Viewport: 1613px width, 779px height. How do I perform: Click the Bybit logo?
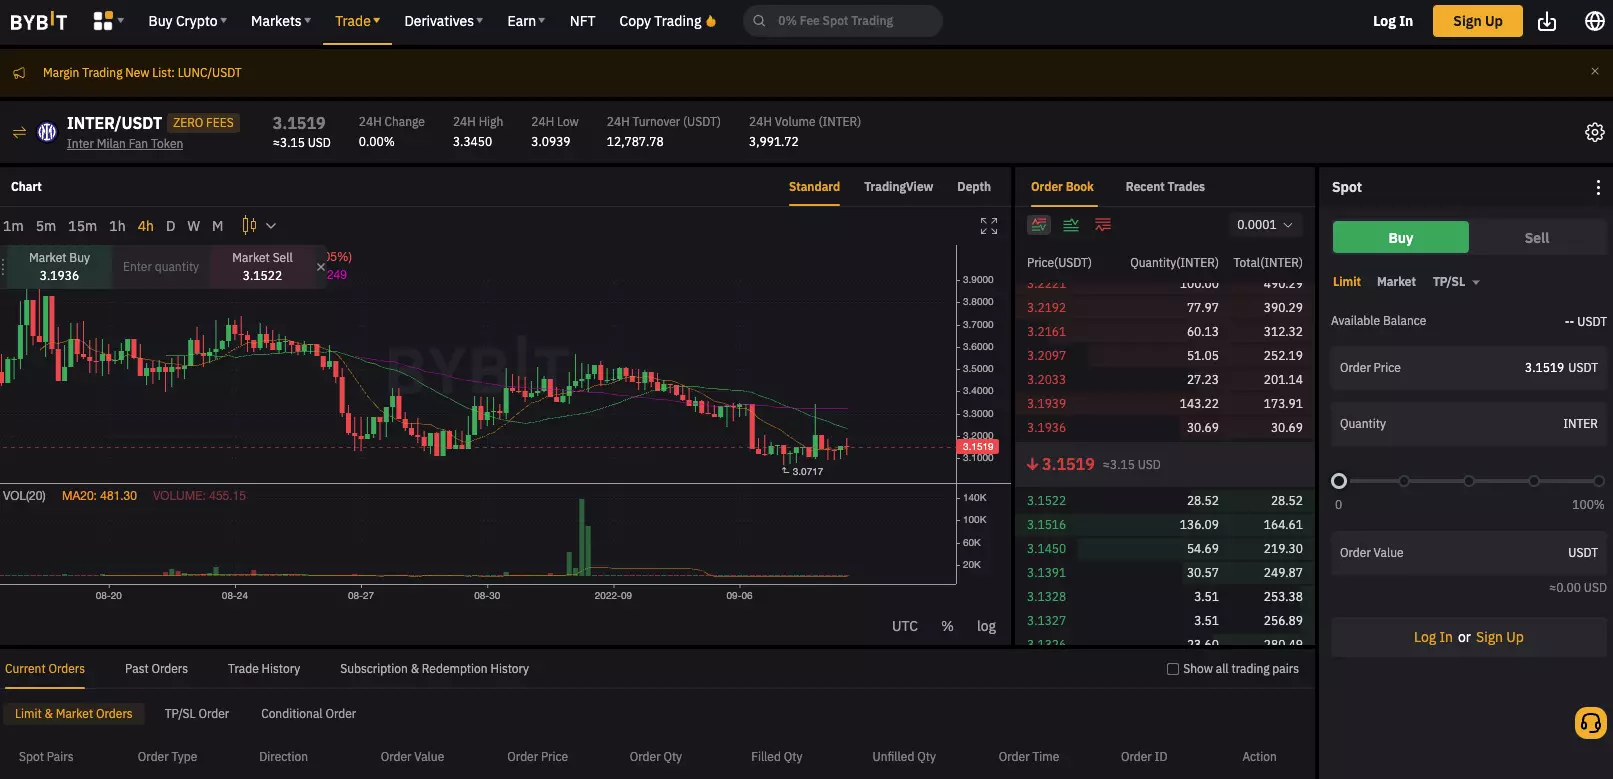click(x=38, y=21)
